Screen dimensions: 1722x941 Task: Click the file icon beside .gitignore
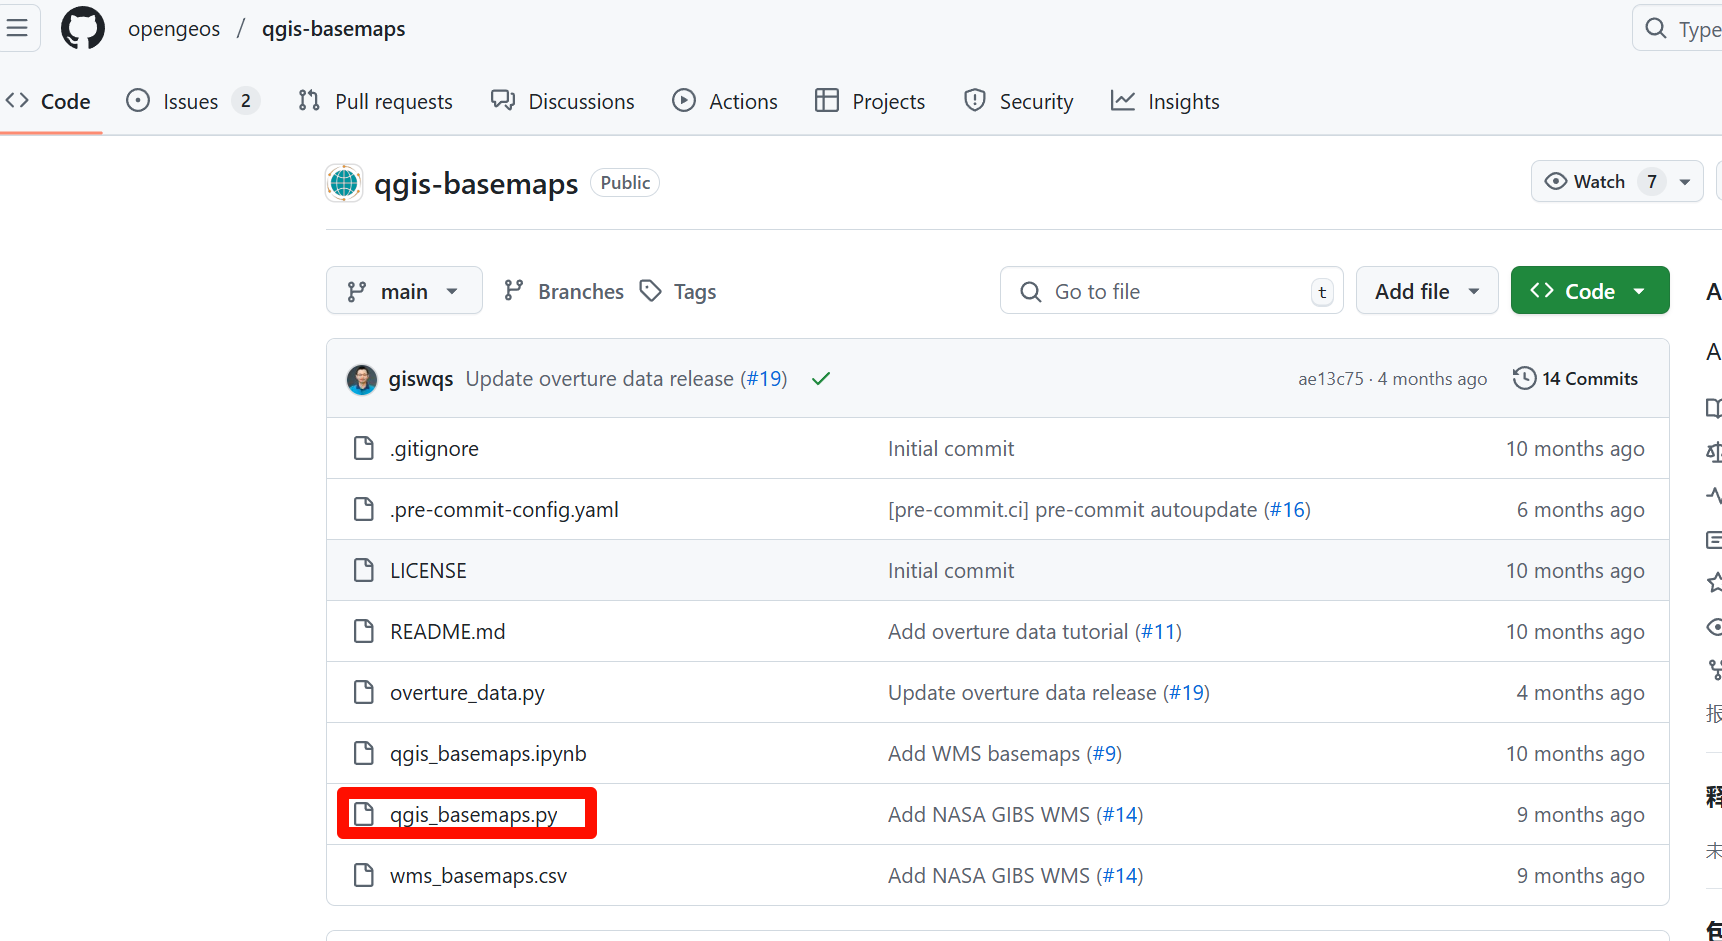(364, 448)
